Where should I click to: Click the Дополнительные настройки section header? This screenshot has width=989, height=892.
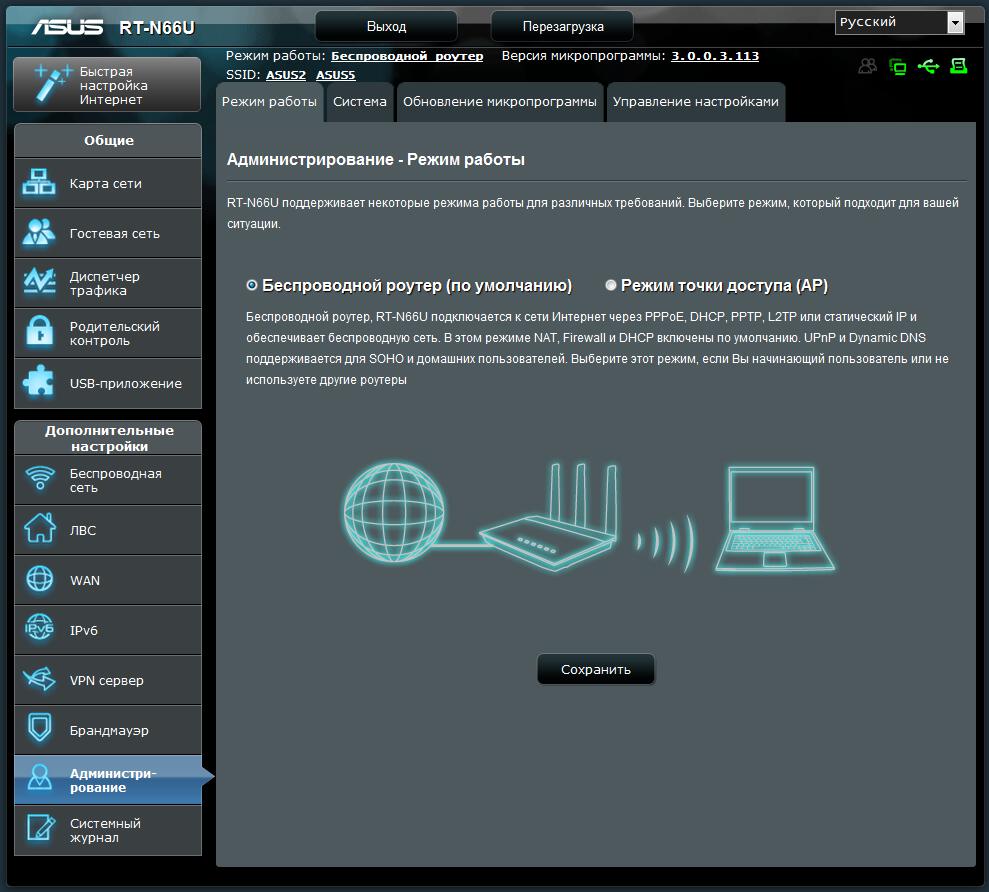[108, 438]
